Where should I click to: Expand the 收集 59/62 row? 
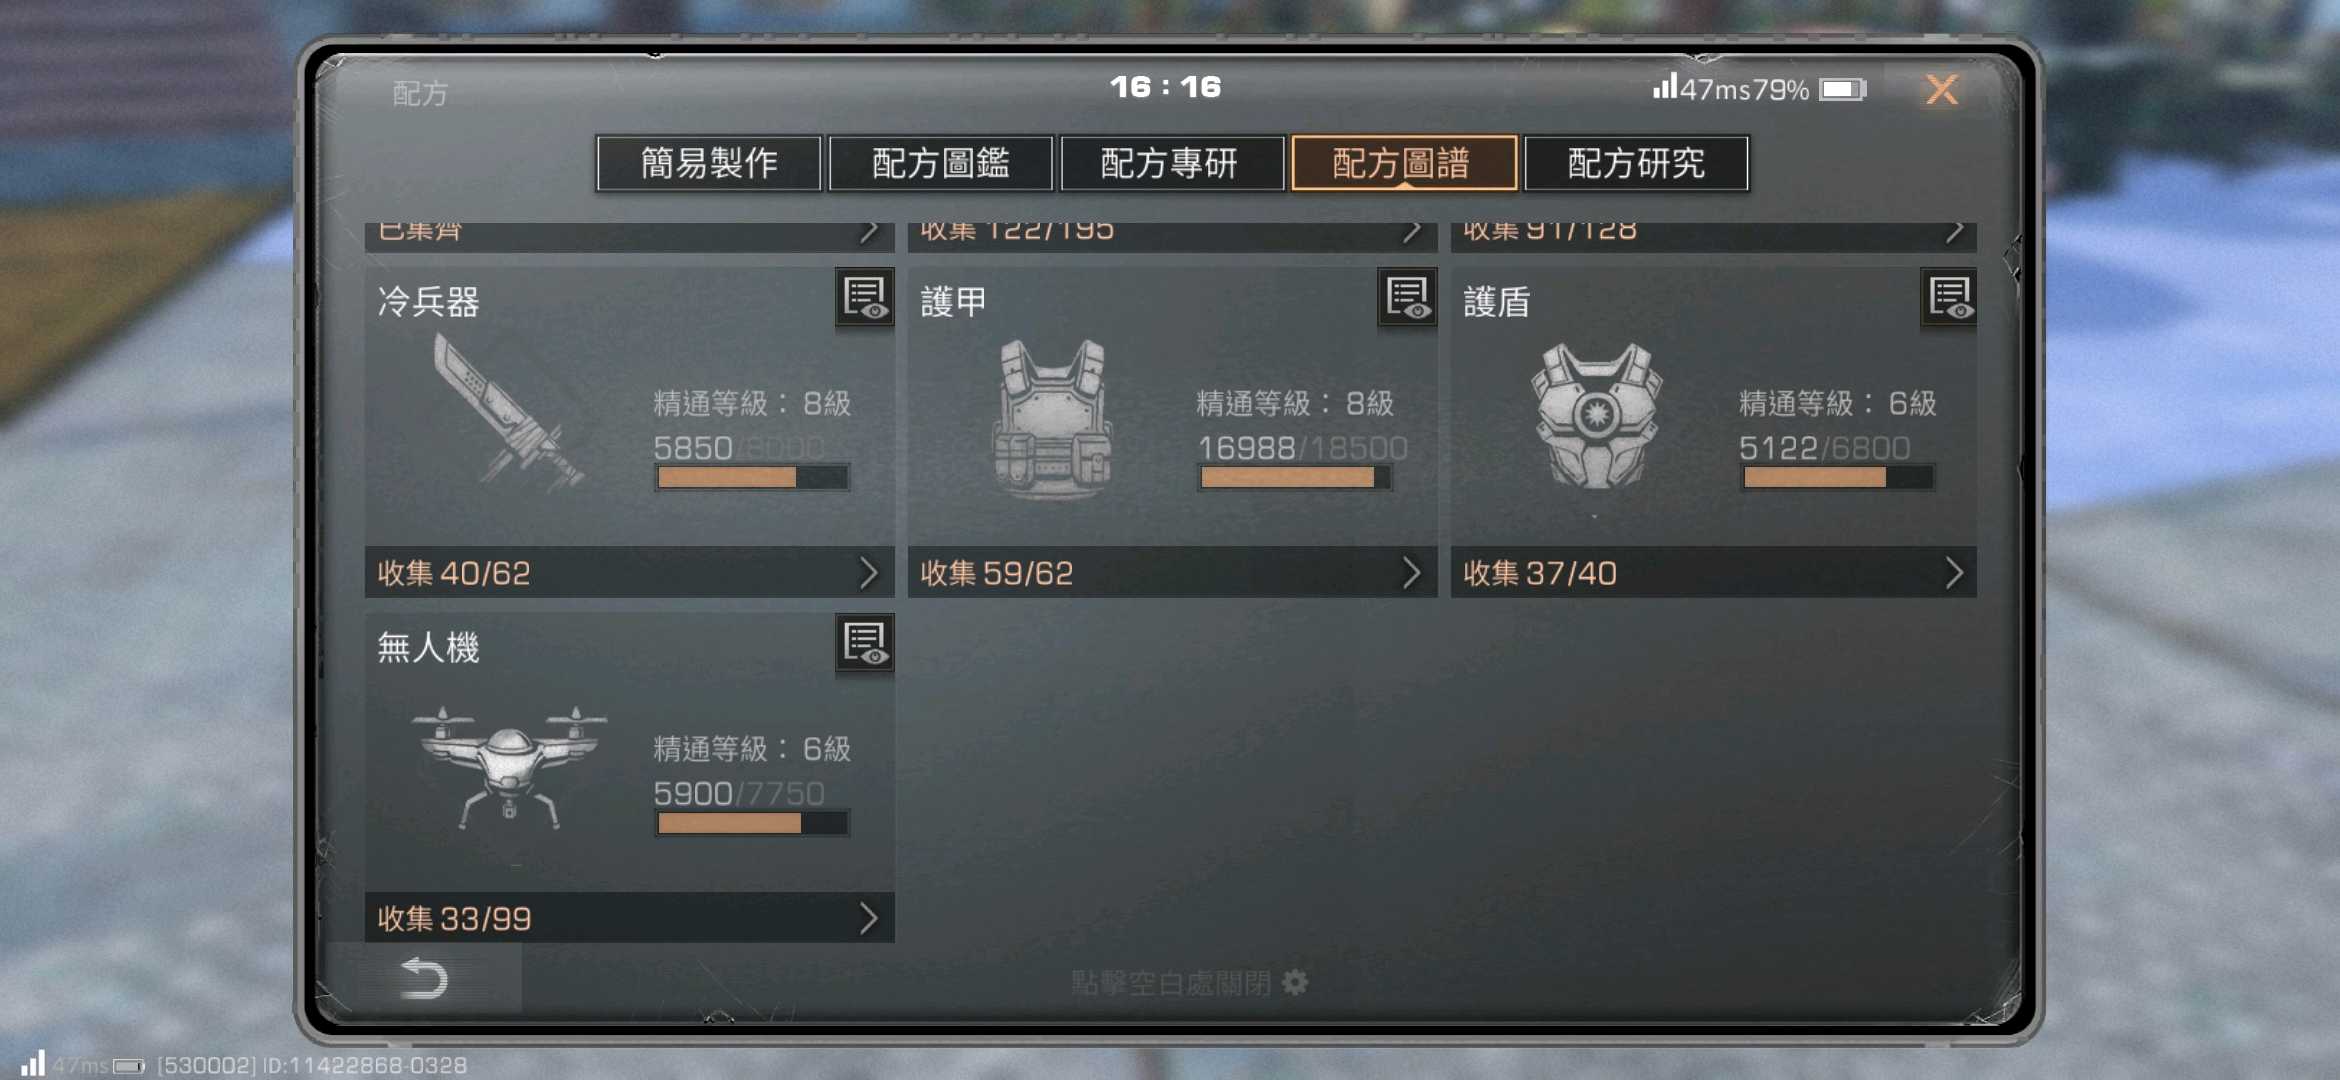(1172, 573)
